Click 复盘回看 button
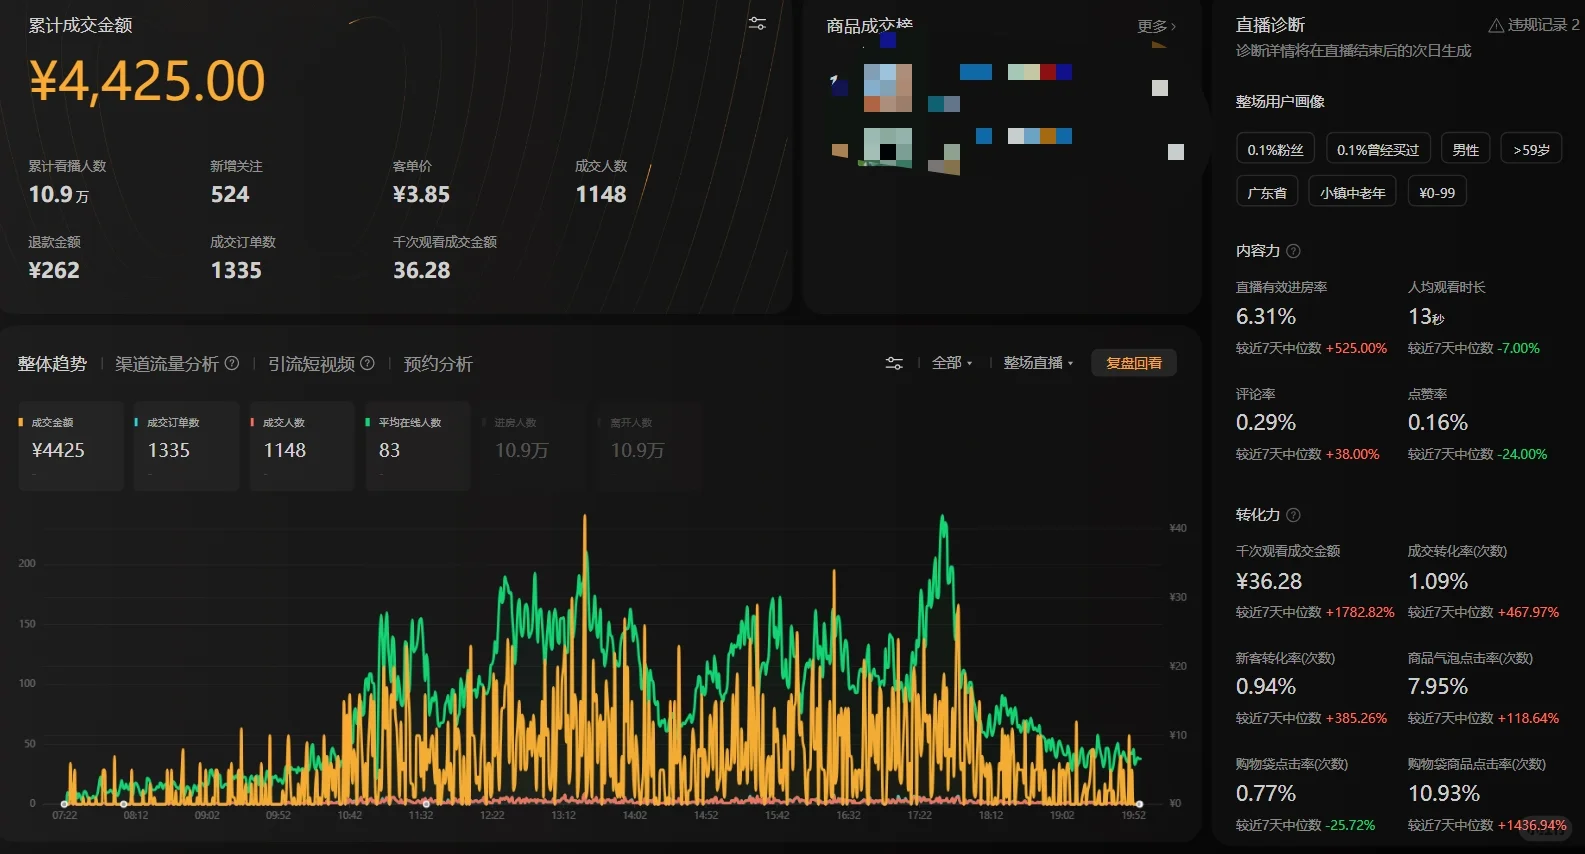Viewport: 1585px width, 854px height. click(x=1134, y=363)
